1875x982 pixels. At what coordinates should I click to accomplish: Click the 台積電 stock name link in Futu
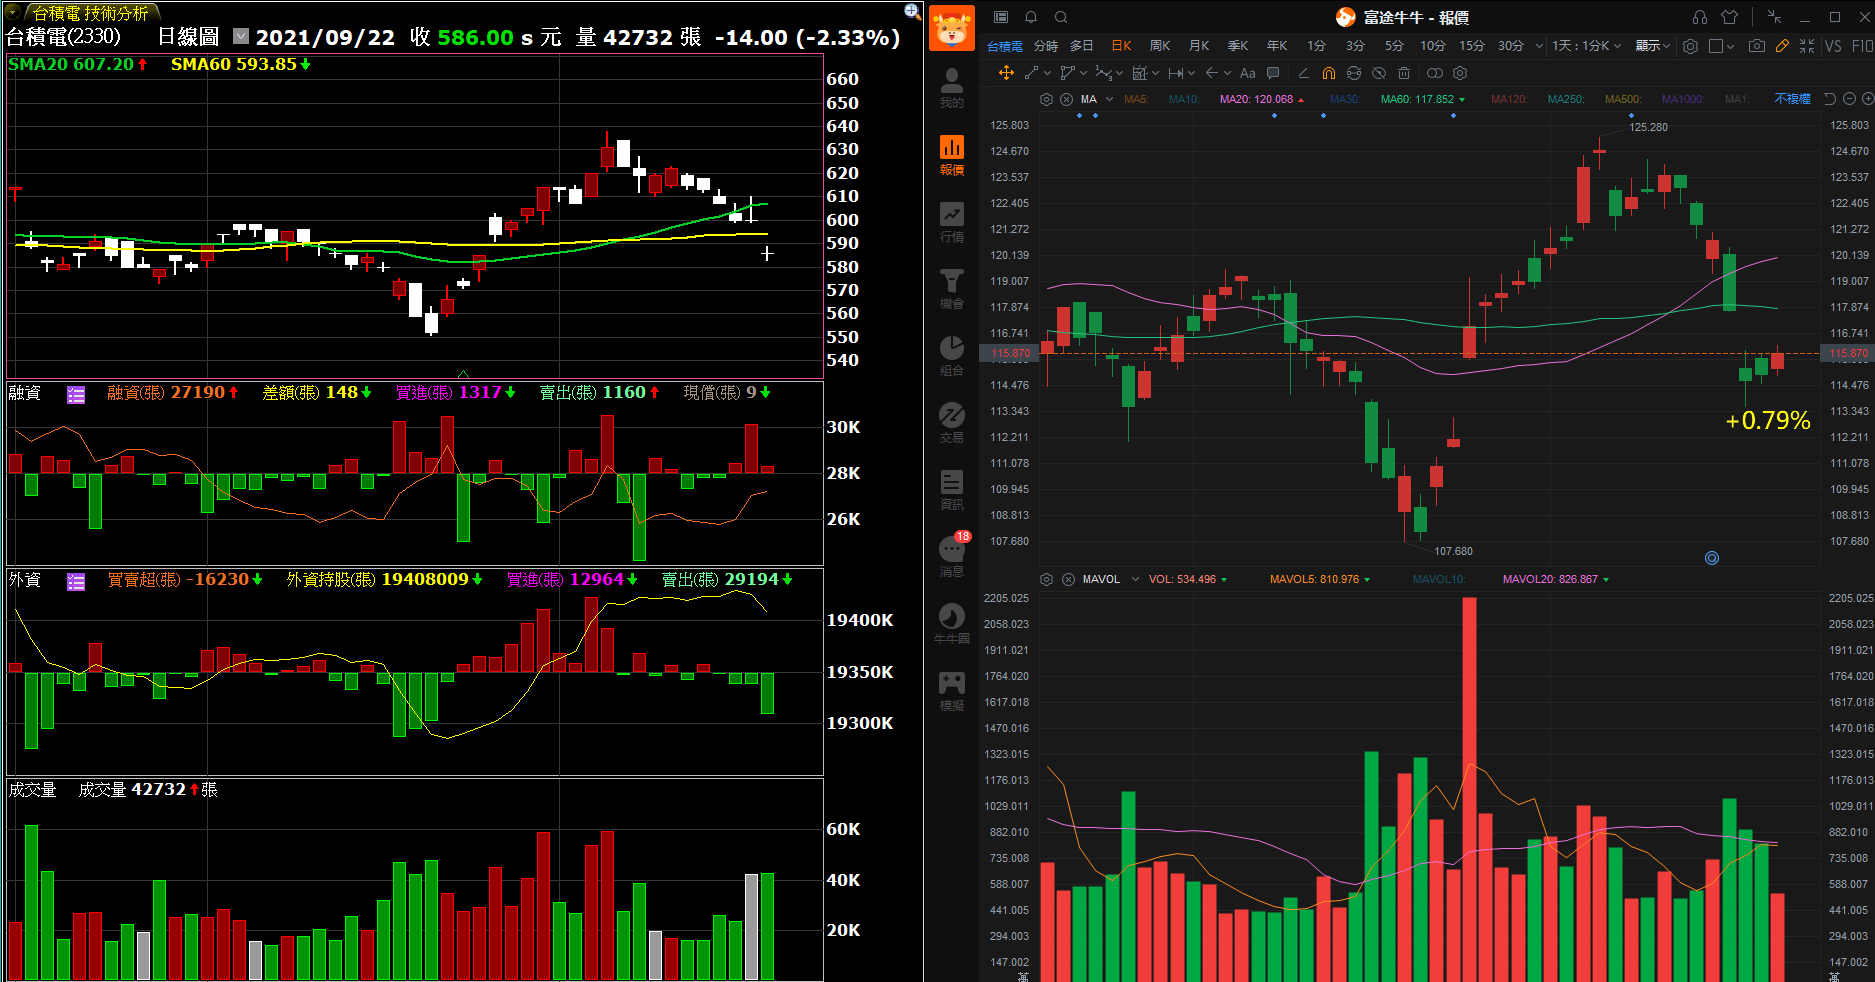(1005, 46)
